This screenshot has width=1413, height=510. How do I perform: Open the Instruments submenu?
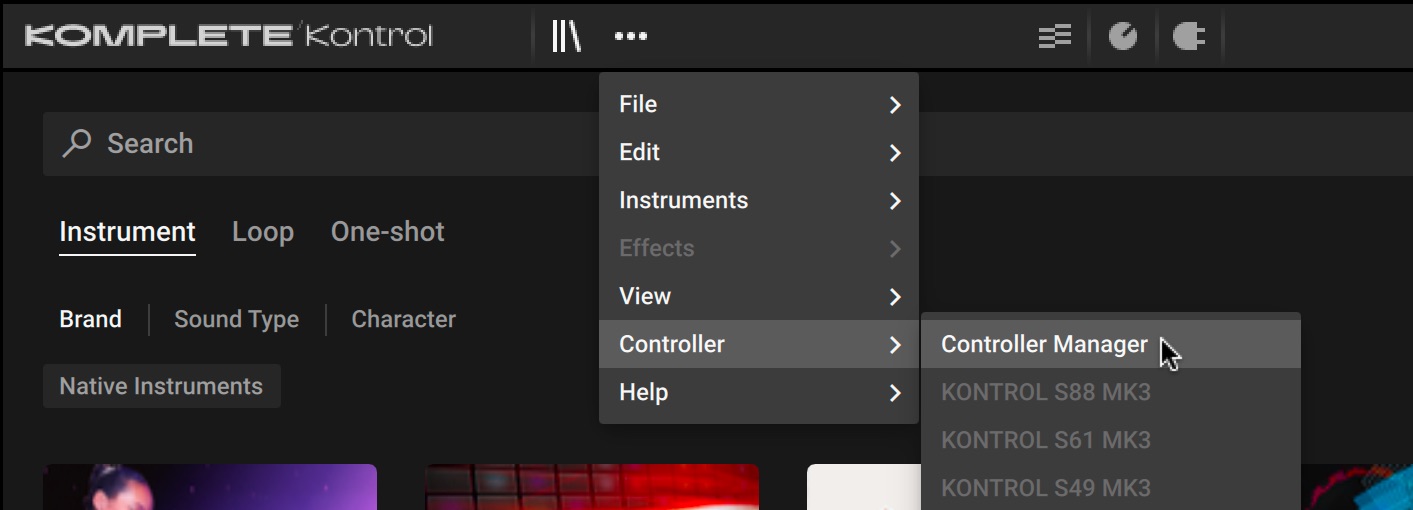point(759,200)
